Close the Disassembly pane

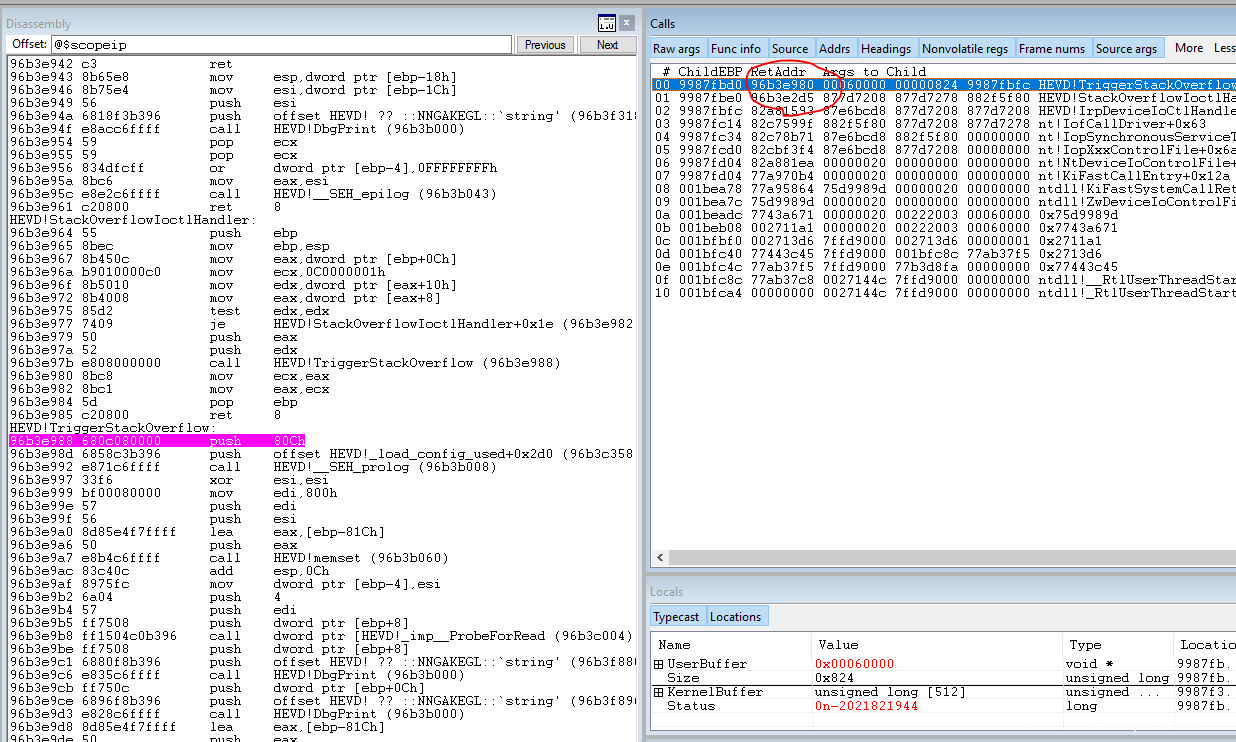click(626, 23)
